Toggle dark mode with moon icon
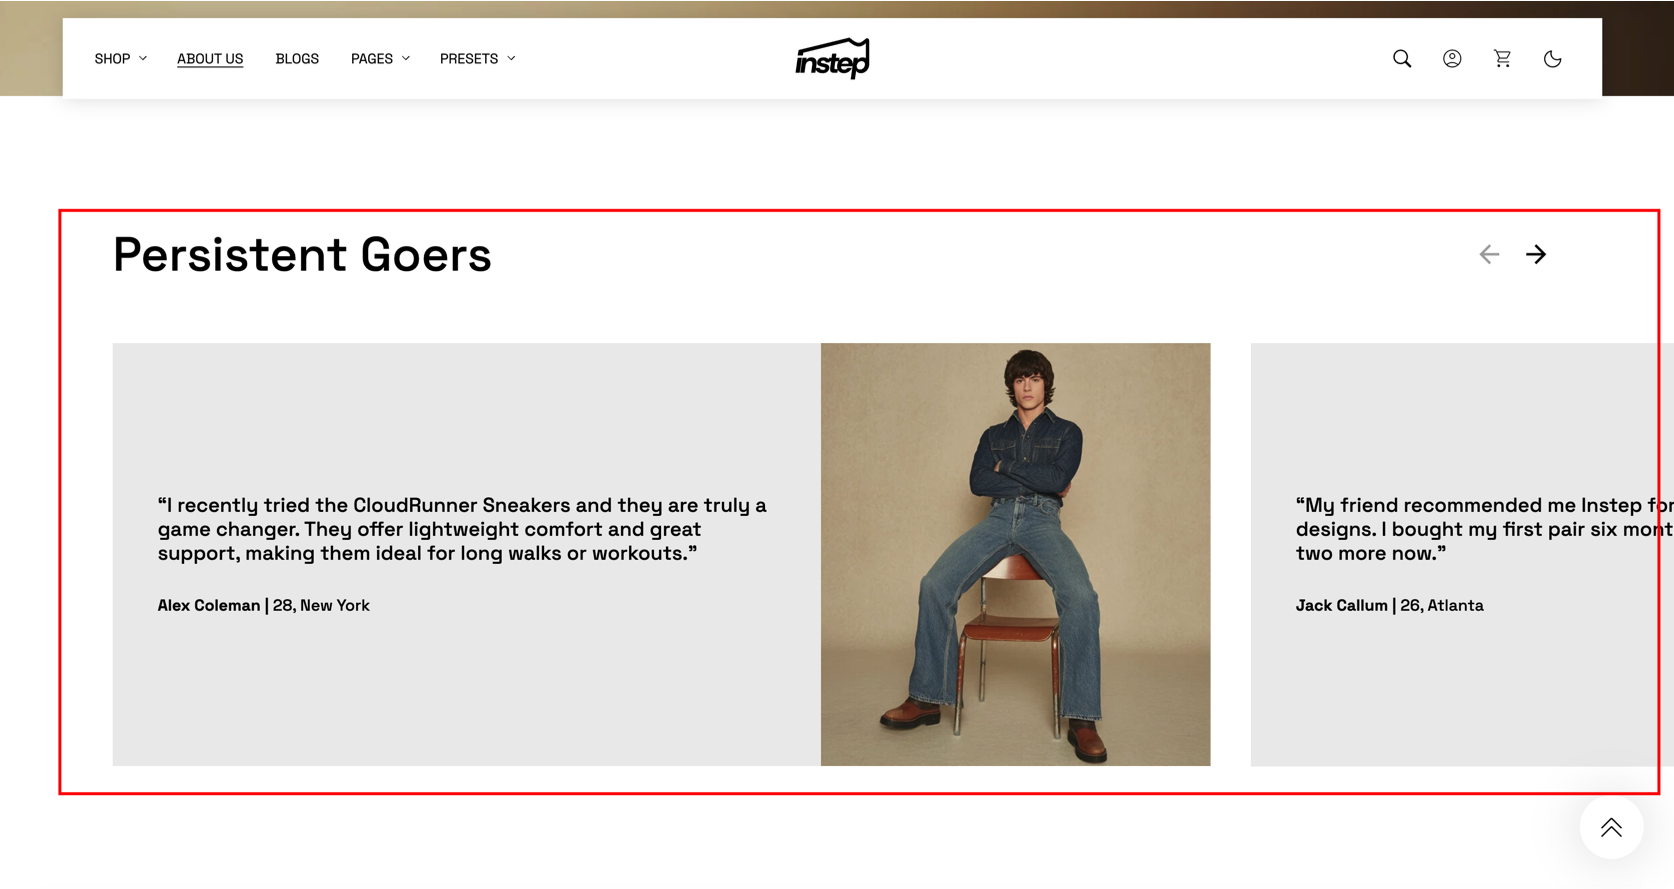The width and height of the screenshot is (1674, 889). [1552, 59]
